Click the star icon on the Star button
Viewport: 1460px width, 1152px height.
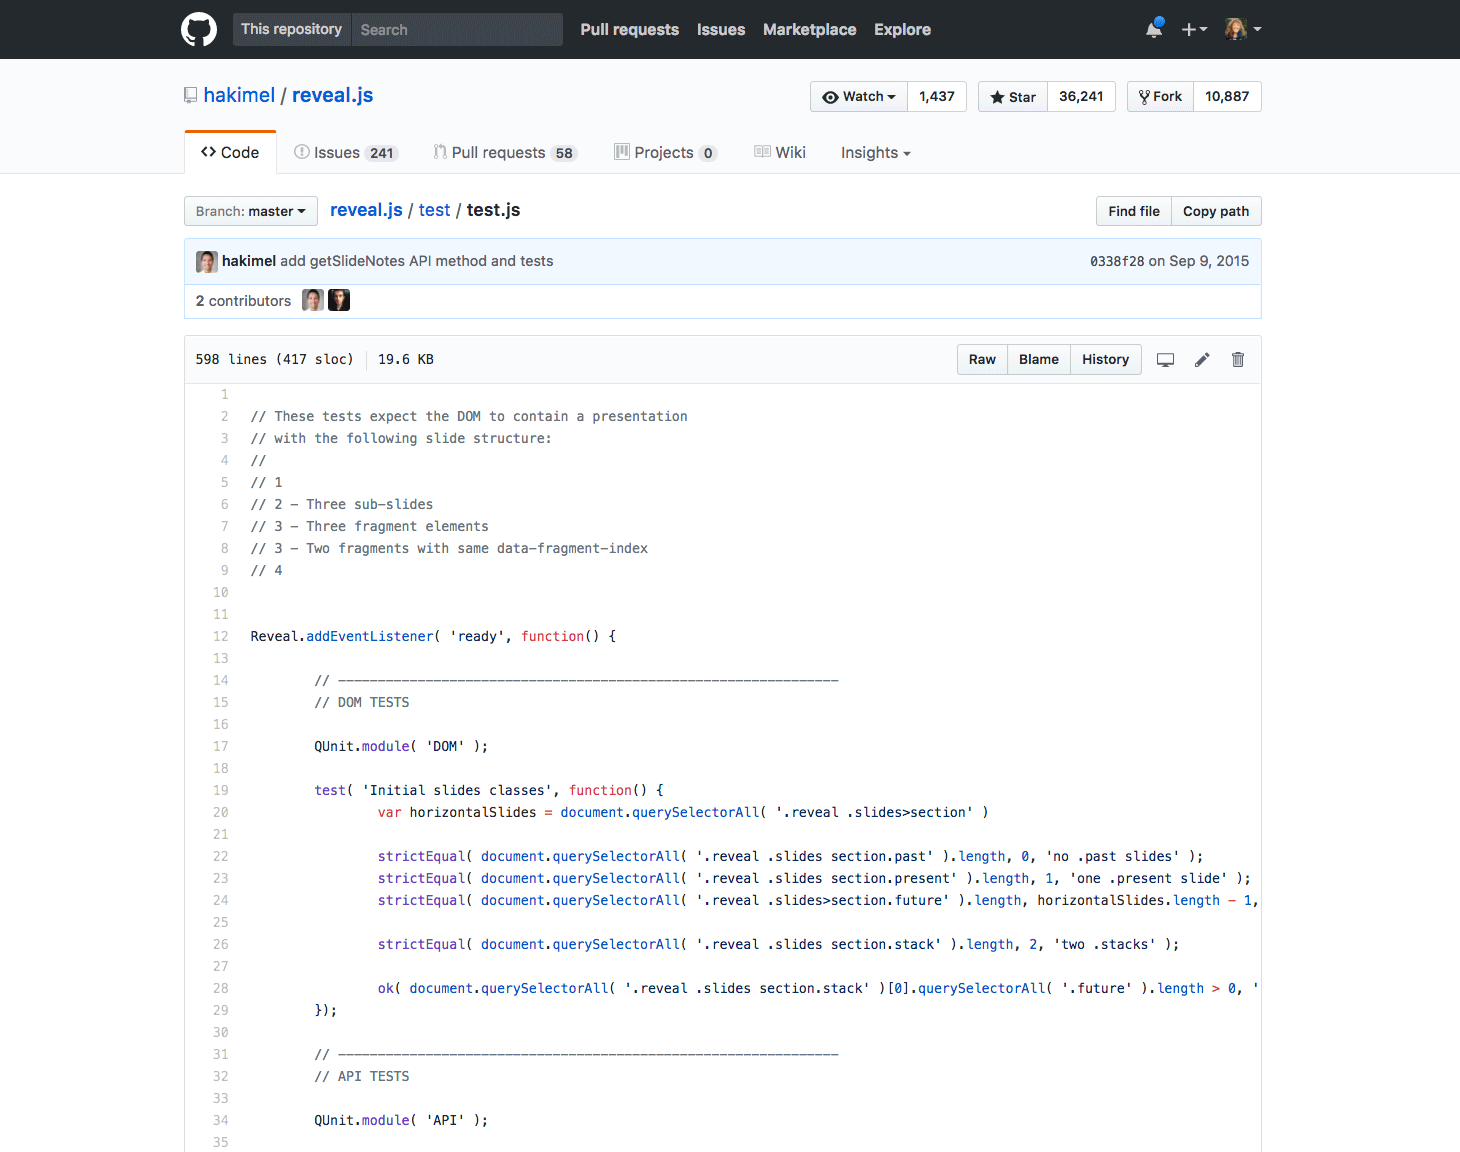click(x=997, y=96)
